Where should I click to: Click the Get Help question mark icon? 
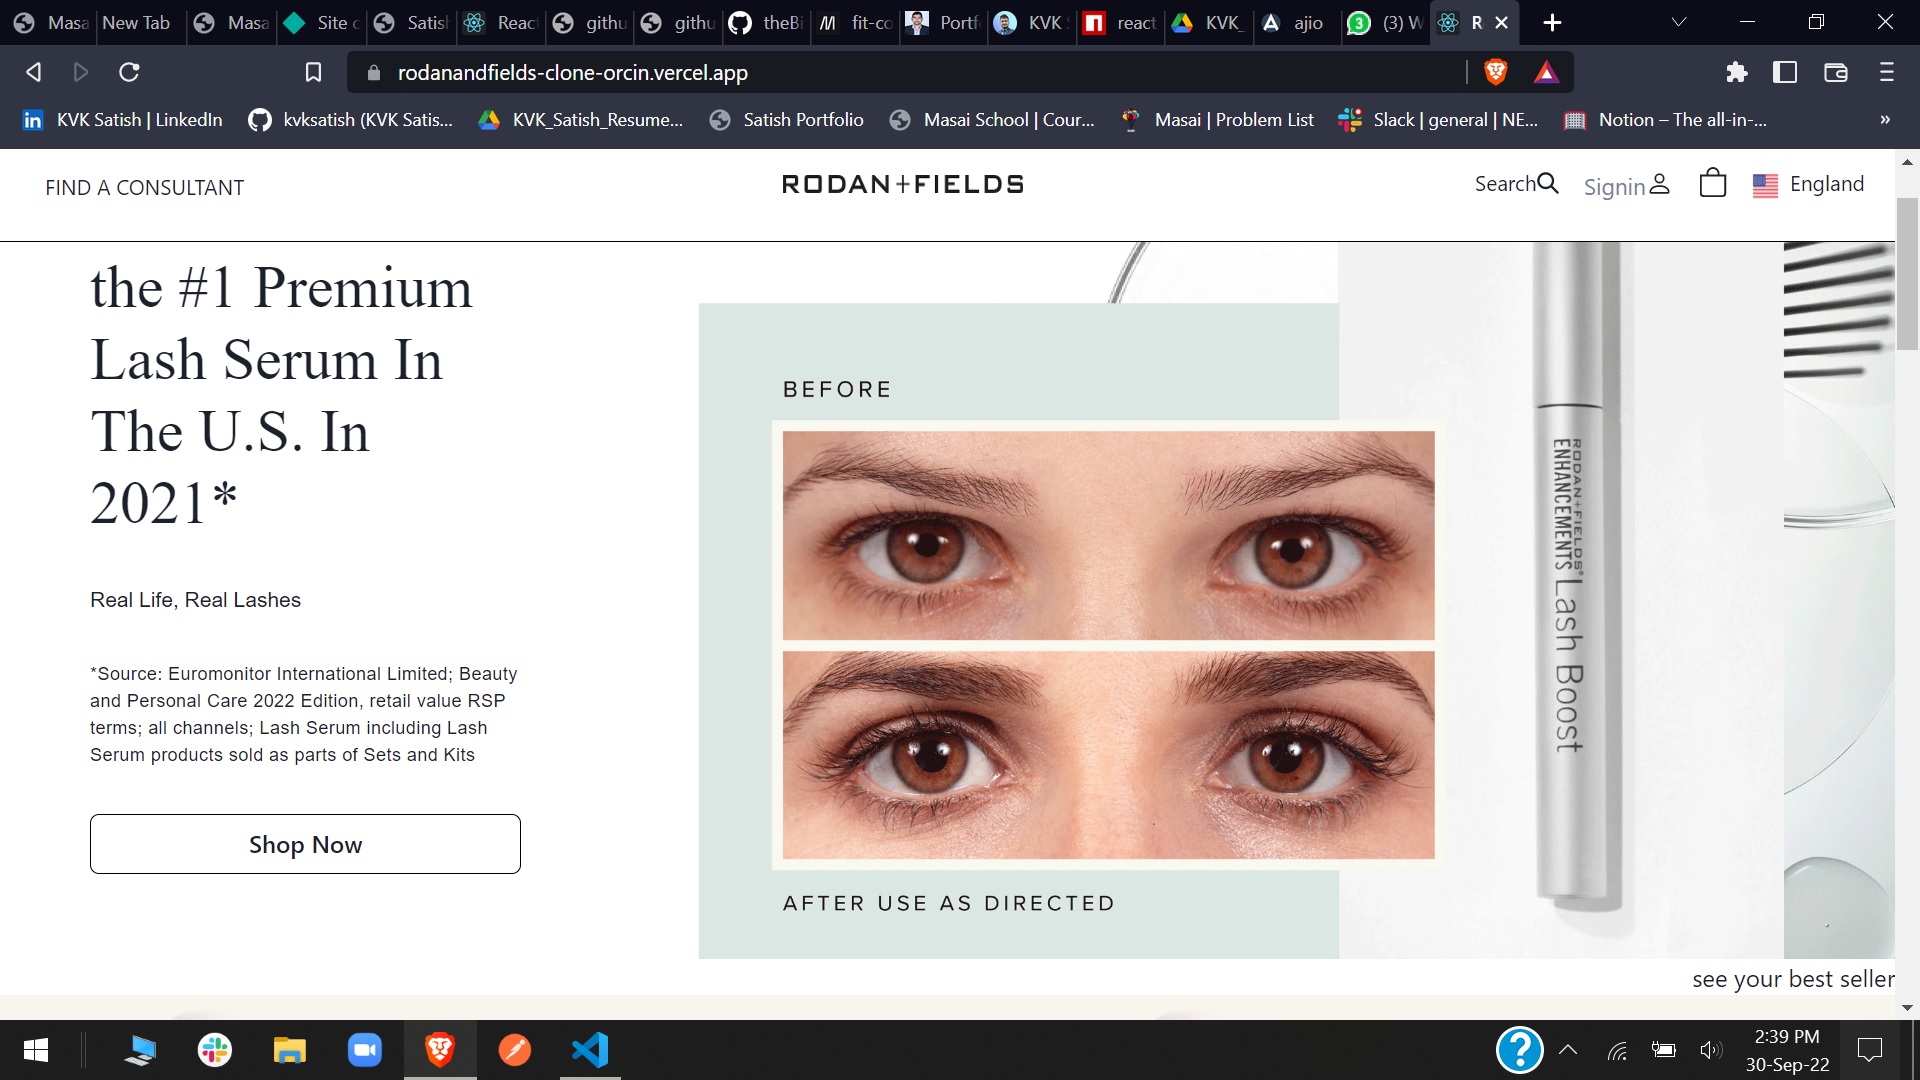point(1519,1050)
